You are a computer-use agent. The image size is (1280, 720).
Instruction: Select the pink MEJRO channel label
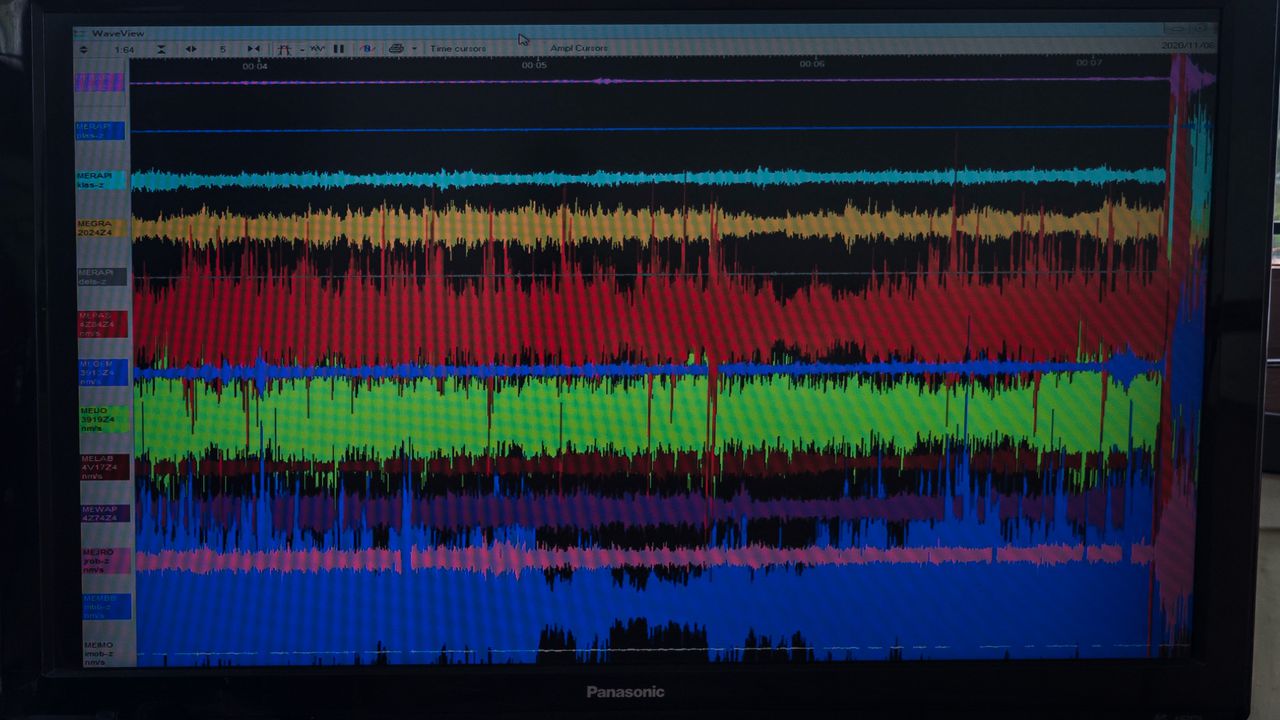tap(106, 560)
